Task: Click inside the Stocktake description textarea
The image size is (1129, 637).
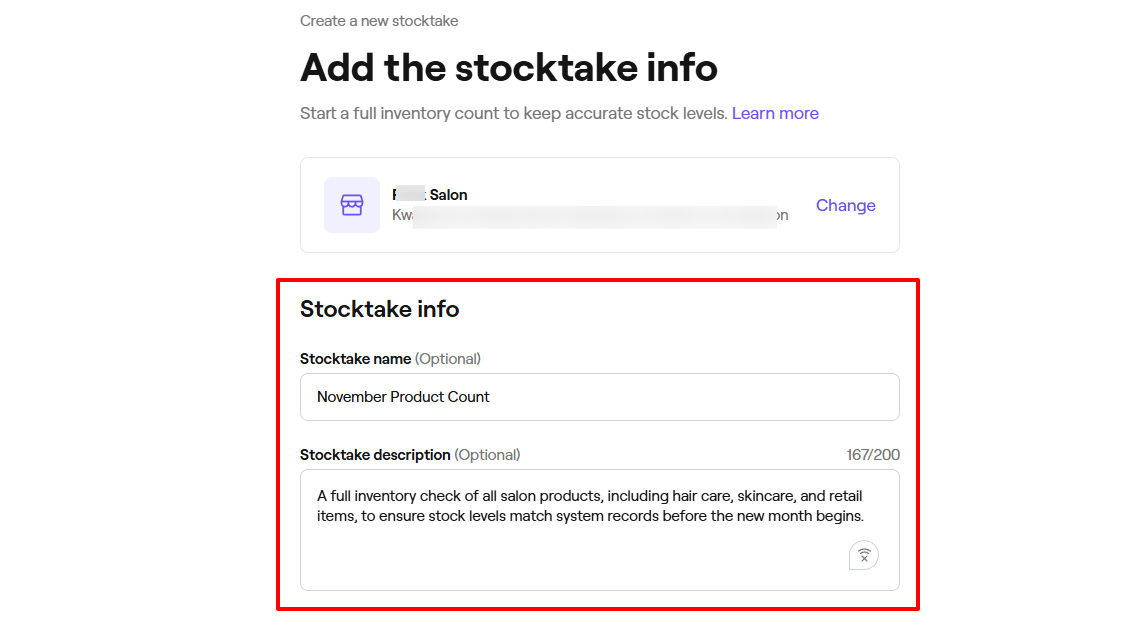Action: [599, 505]
